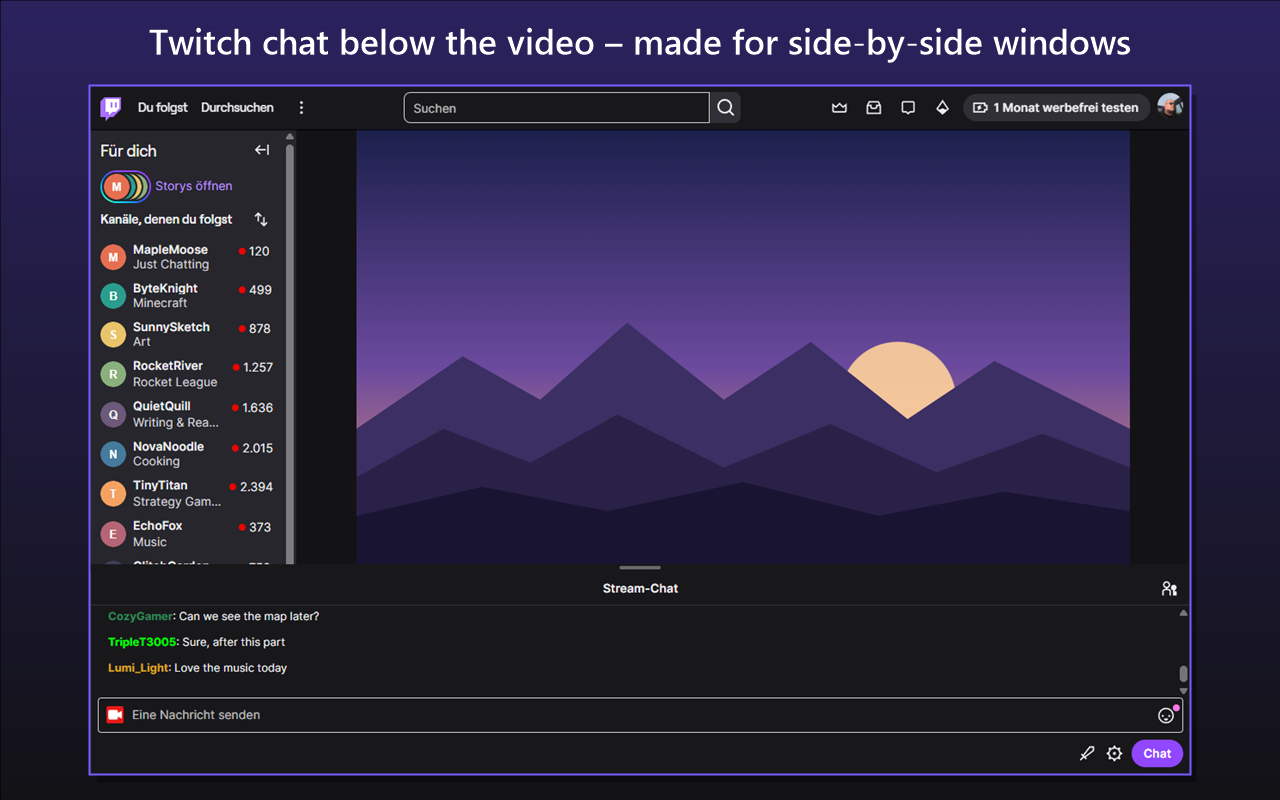The image size is (1280, 800).
Task: Open the user profile avatar
Action: click(x=1170, y=107)
